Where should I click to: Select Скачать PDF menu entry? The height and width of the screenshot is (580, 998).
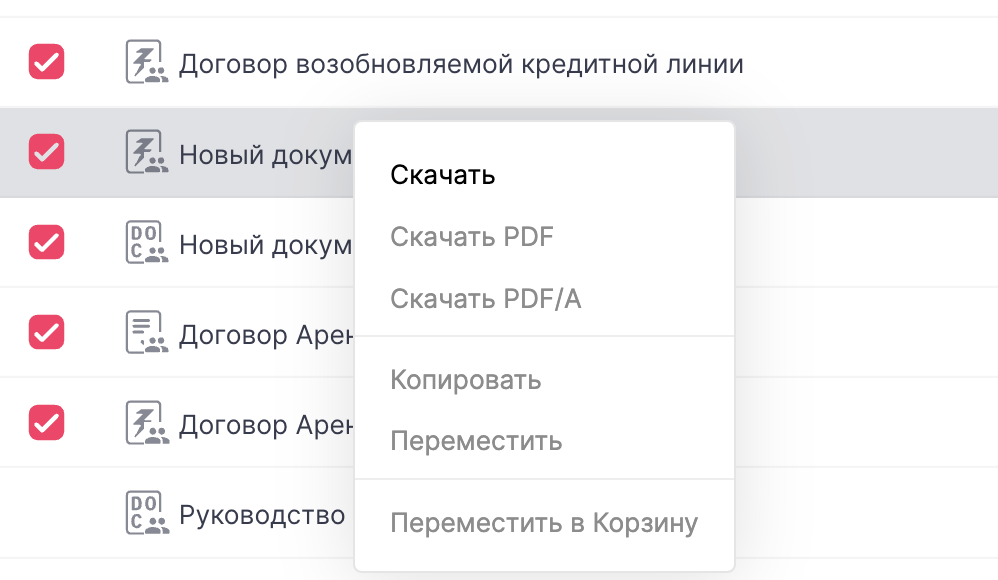pyautogui.click(x=471, y=237)
